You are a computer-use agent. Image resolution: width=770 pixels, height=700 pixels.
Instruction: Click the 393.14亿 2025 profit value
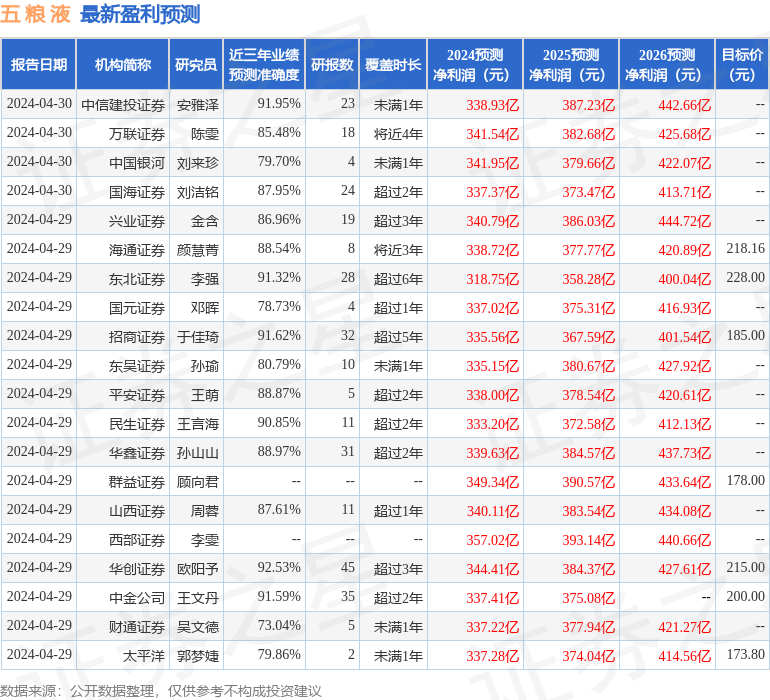coord(588,540)
